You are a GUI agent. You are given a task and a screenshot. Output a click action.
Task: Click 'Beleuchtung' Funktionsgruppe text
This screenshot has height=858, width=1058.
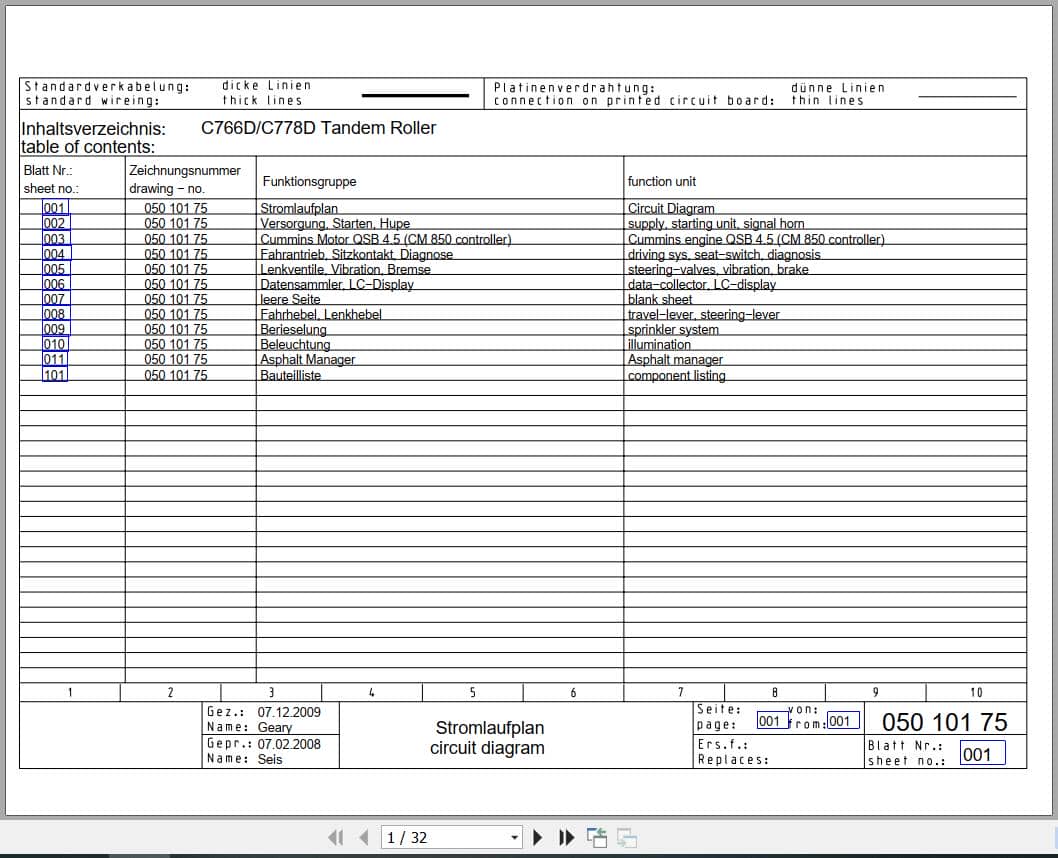296,344
